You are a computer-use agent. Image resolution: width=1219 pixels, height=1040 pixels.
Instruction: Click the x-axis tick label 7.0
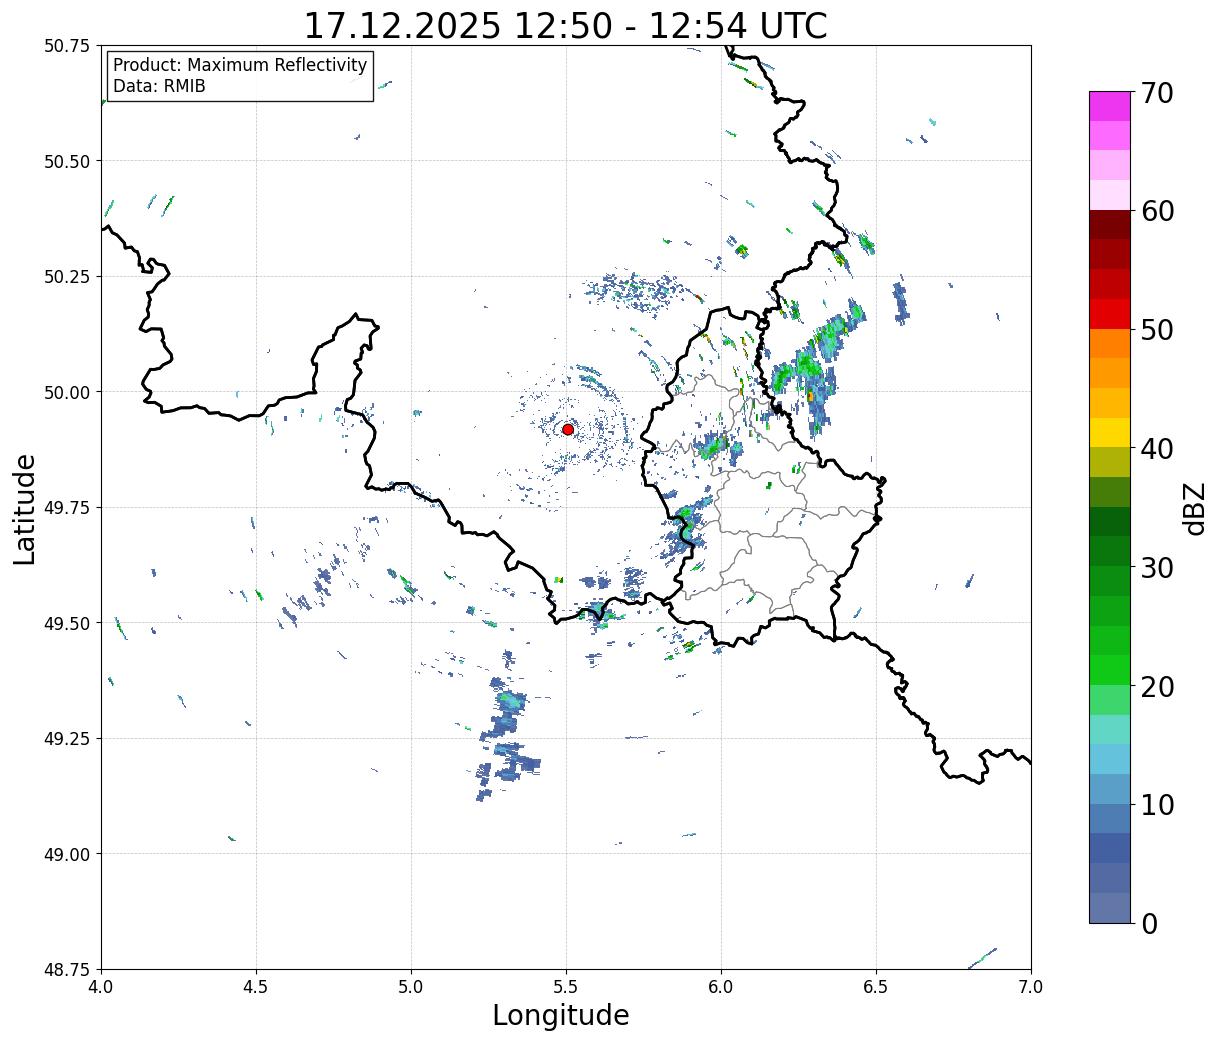[x=1031, y=986]
